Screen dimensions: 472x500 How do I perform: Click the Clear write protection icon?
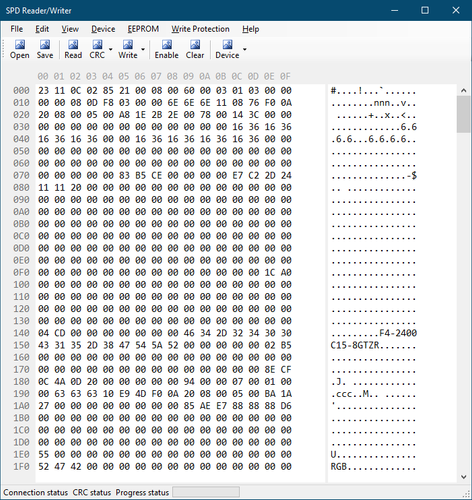195,49
